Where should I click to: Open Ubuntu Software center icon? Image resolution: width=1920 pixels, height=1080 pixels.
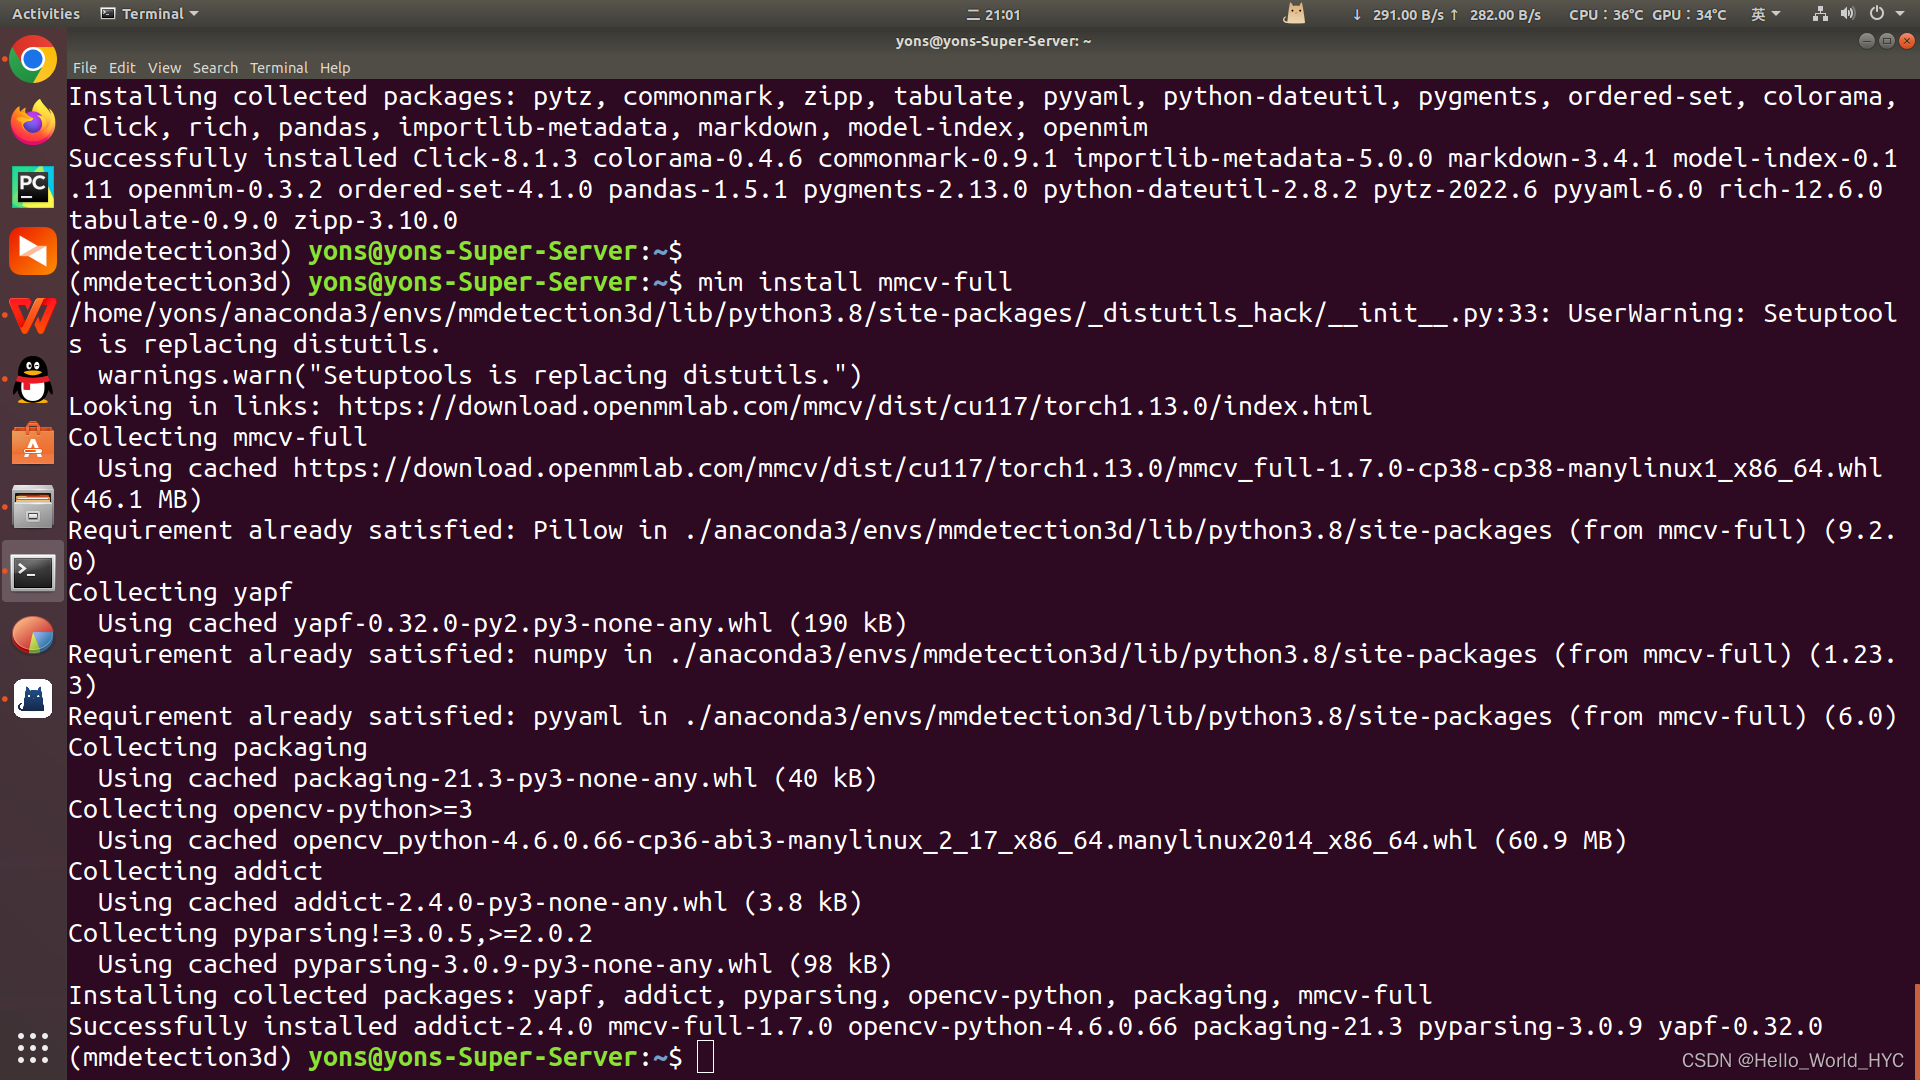point(33,444)
